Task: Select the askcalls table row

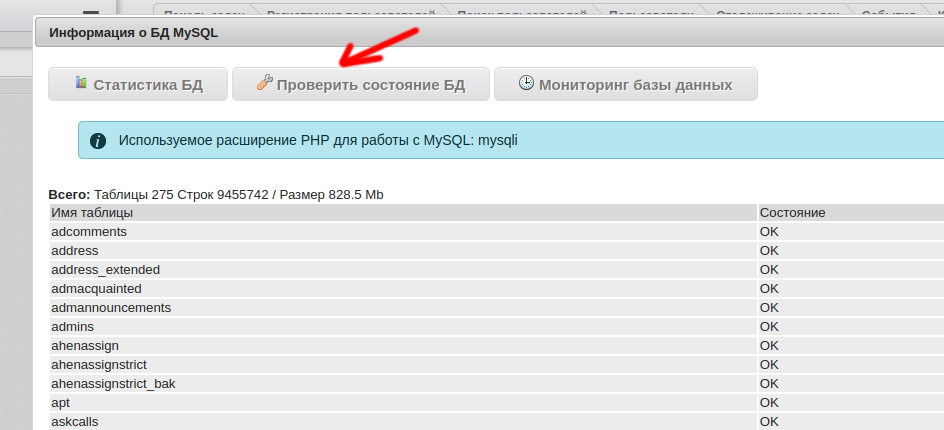Action: pyautogui.click(x=75, y=422)
